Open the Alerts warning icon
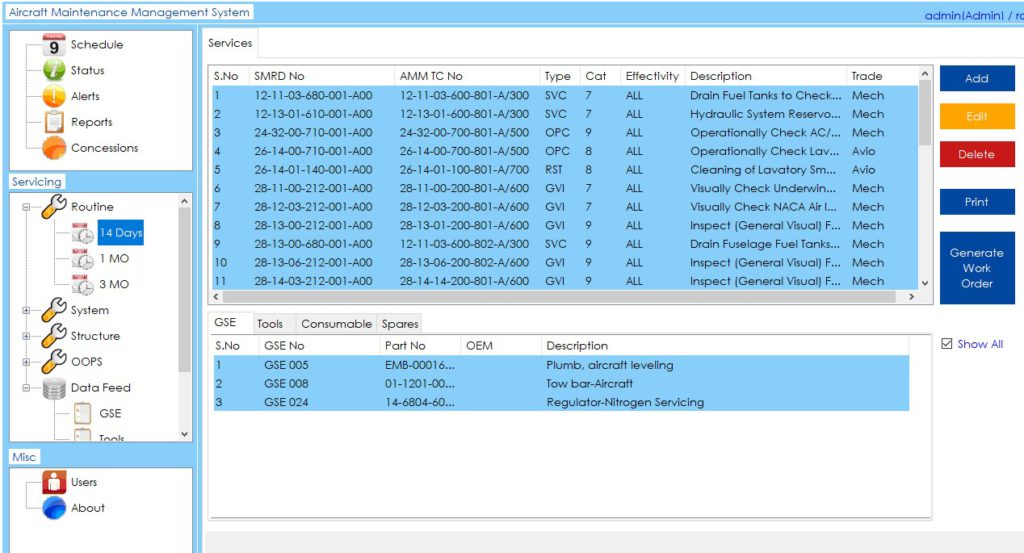Screen dimensions: 1024x553 [54, 96]
